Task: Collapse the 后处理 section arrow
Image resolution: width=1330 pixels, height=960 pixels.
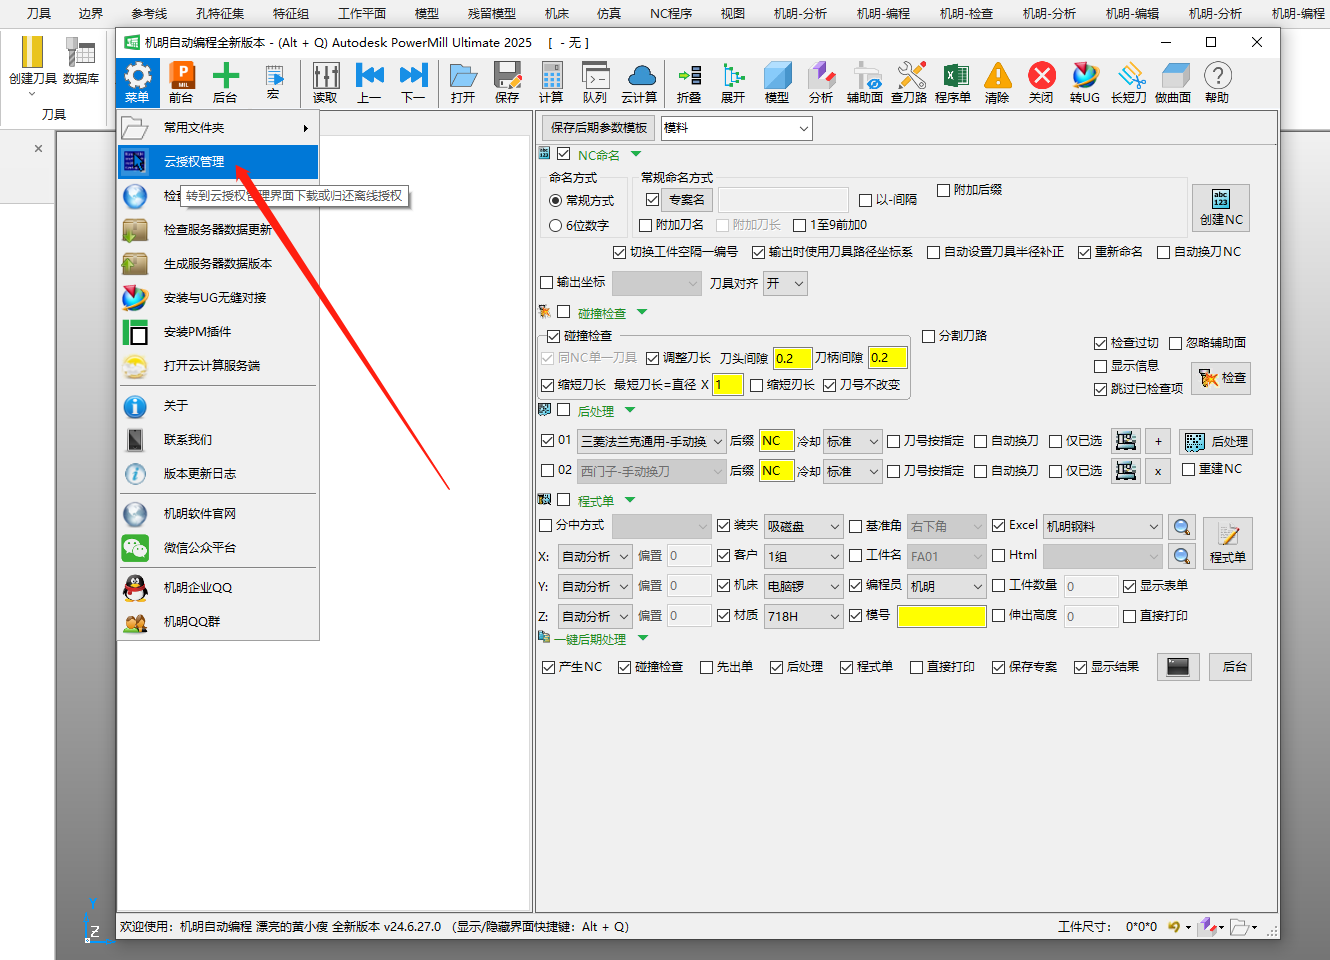Action: point(630,410)
